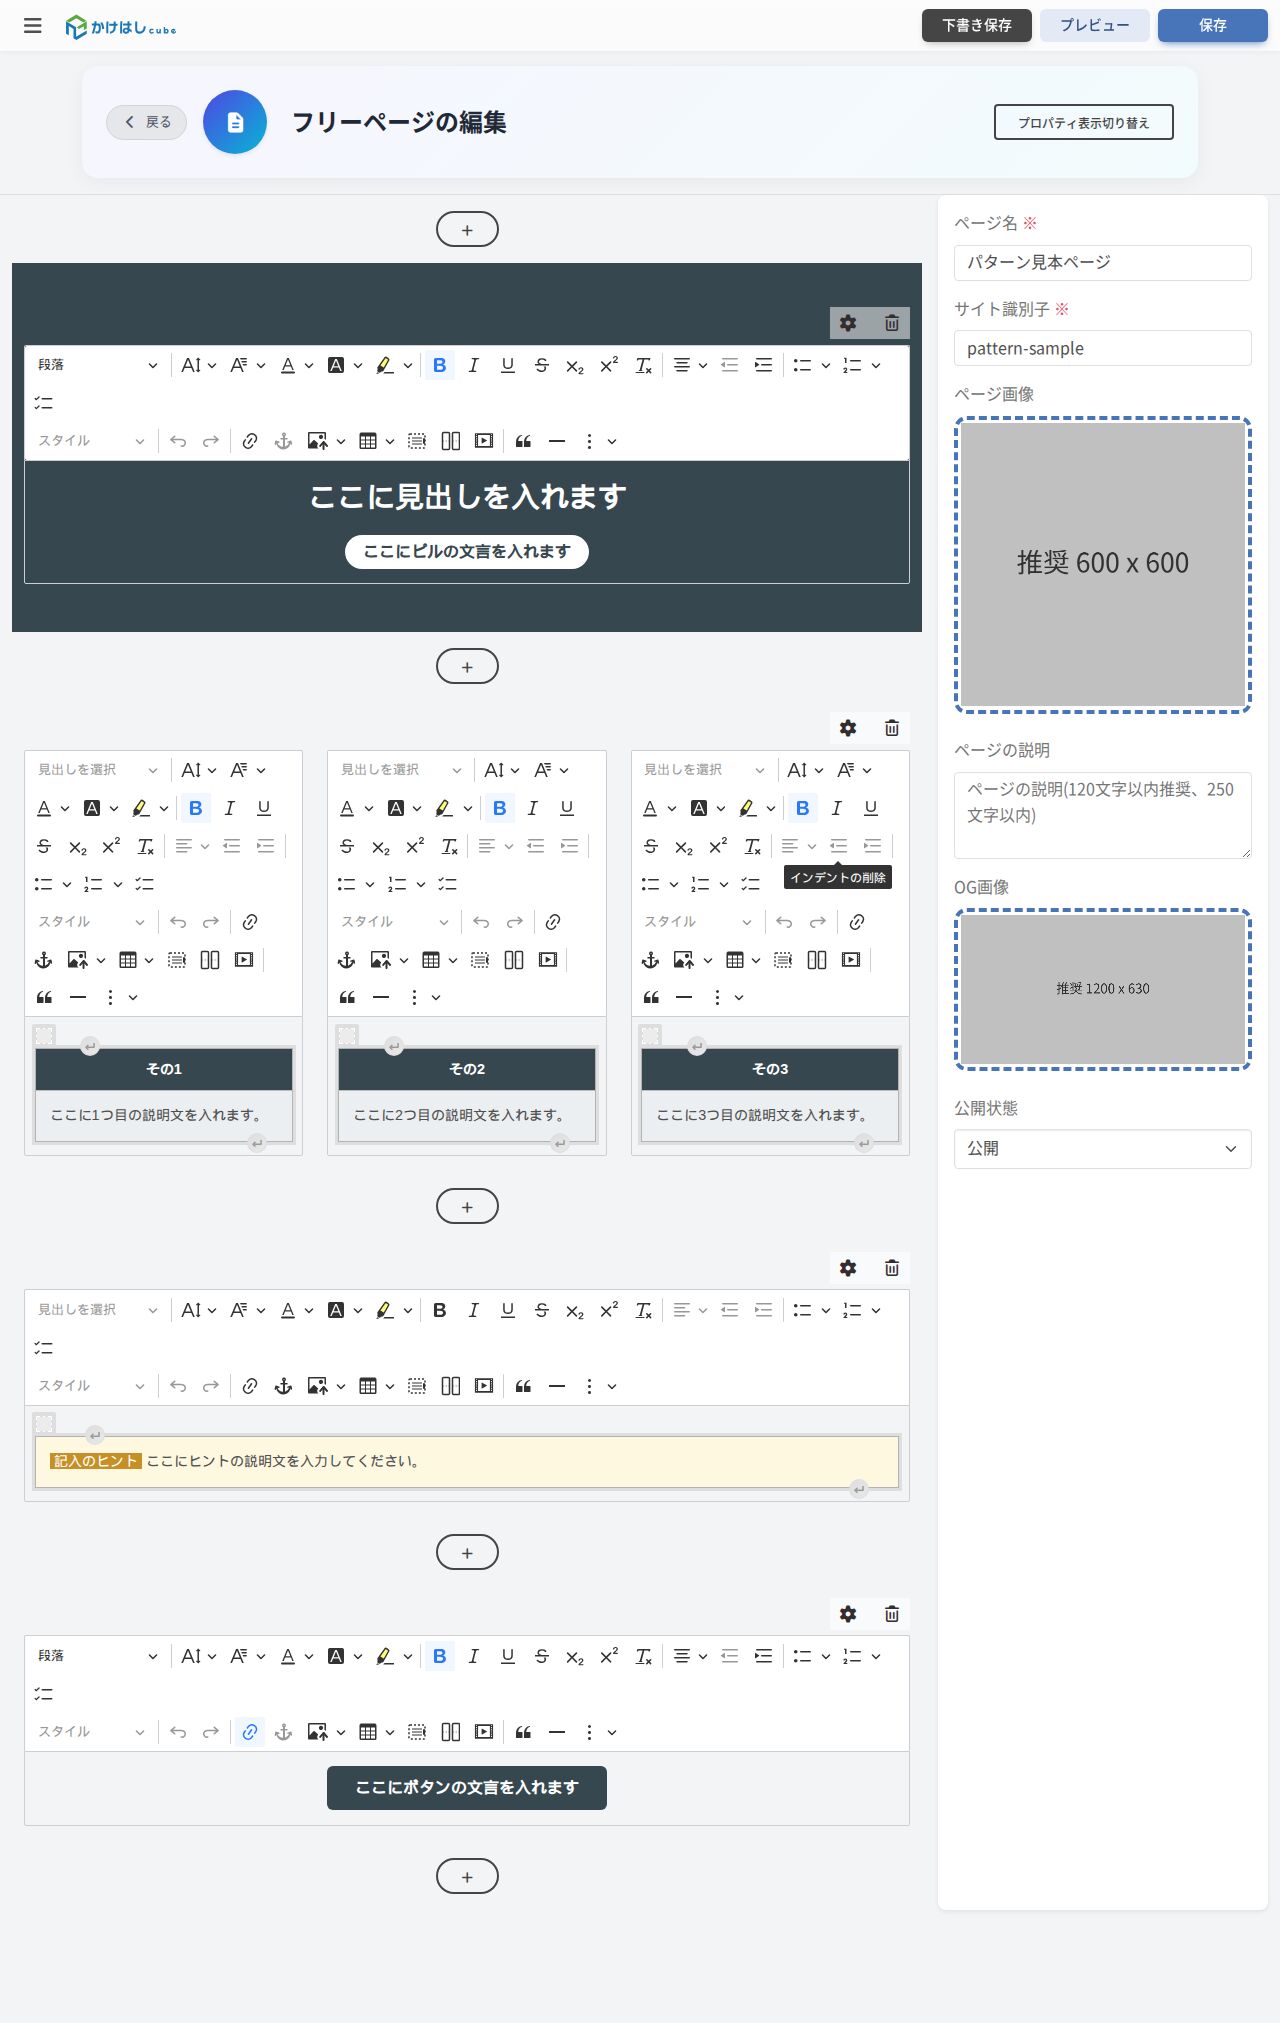This screenshot has height=2023, width=1280.
Task: Open settings gear of the dark heading block
Action: pos(848,323)
